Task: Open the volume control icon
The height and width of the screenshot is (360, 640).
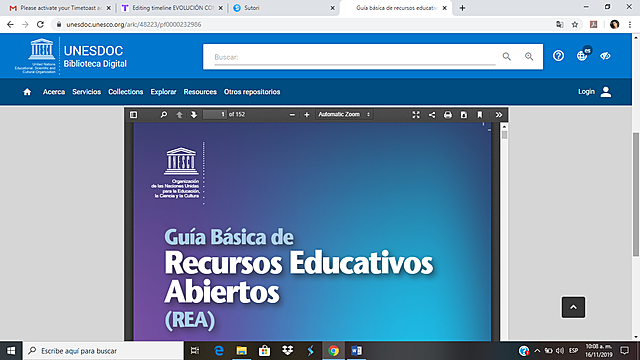Action: point(560,351)
